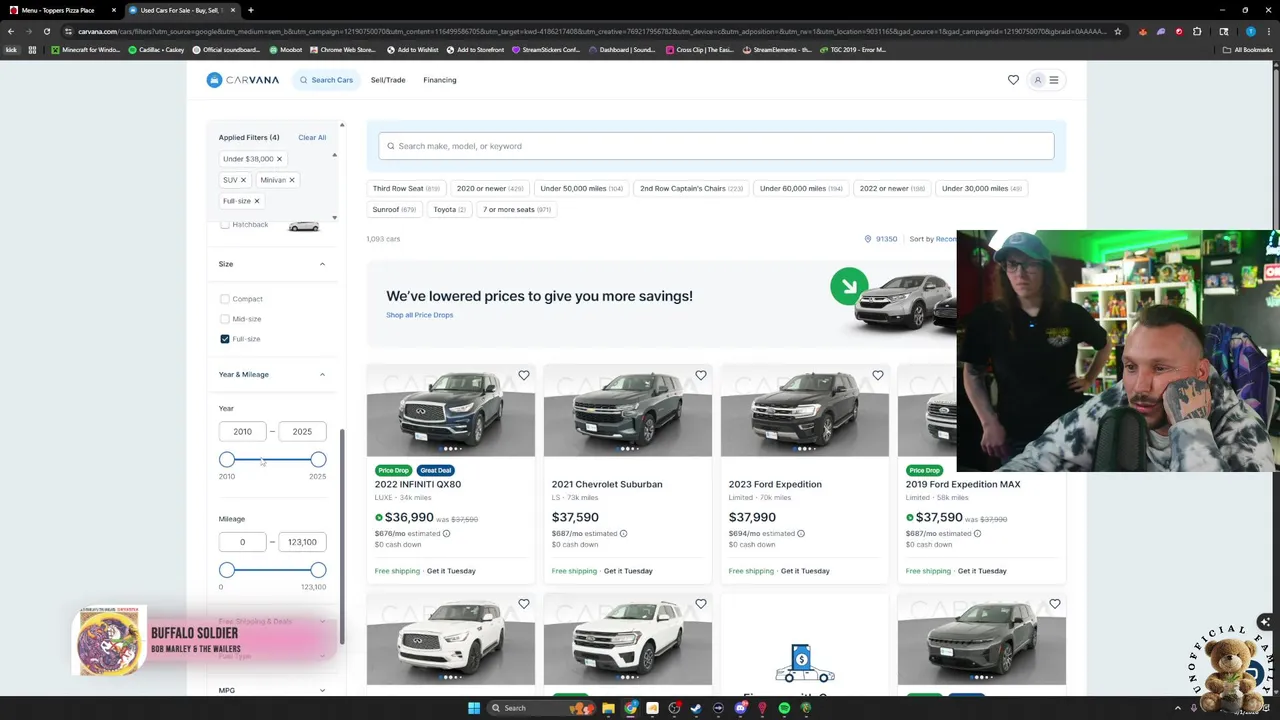1280x720 pixels.
Task: Open File Explorer from the taskbar
Action: coord(608,708)
